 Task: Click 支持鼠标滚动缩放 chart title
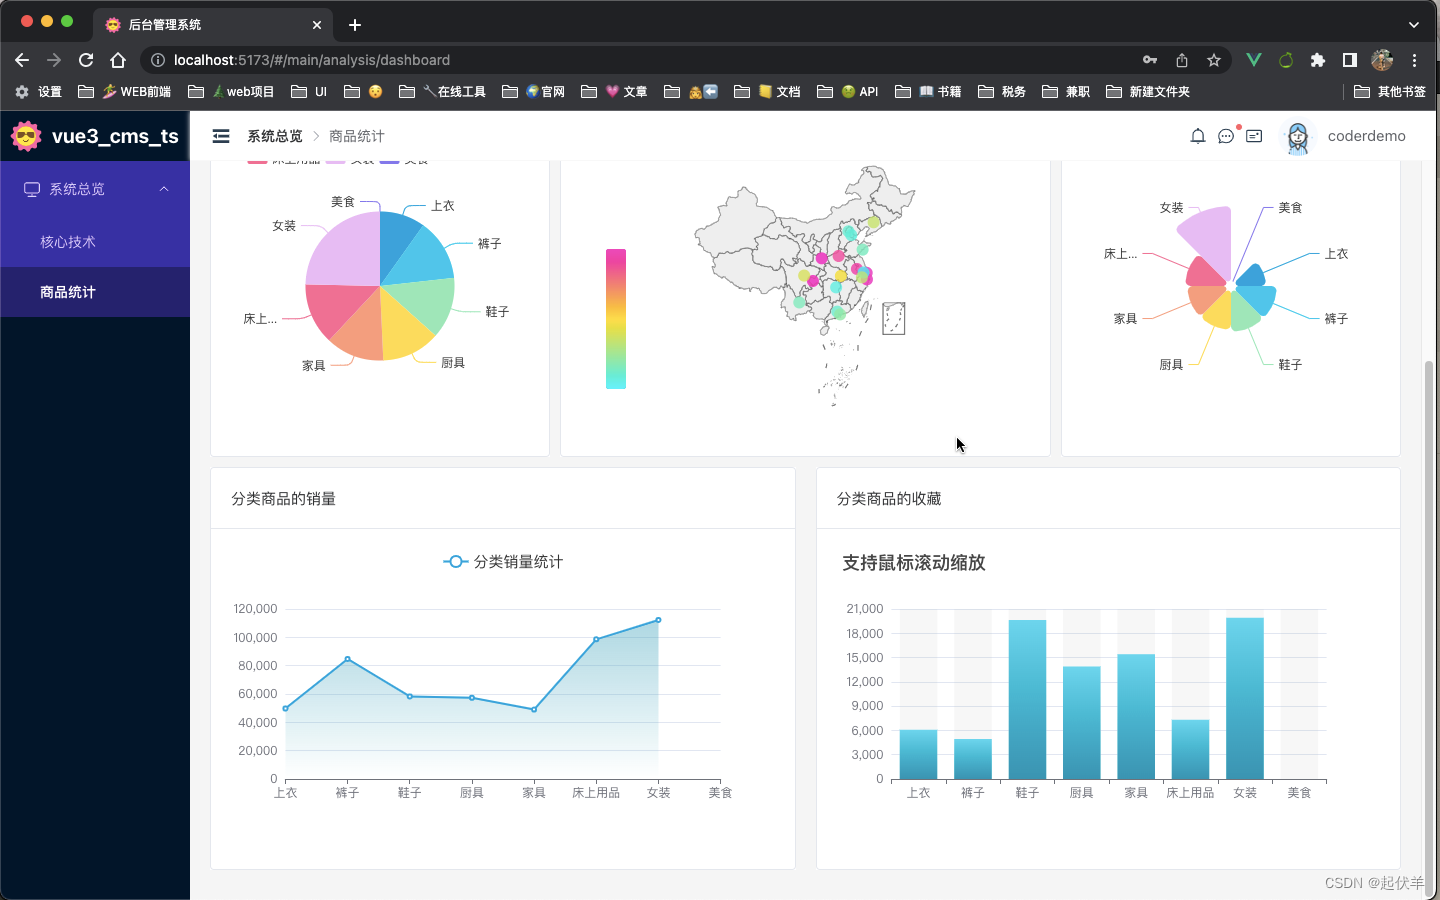coord(914,563)
